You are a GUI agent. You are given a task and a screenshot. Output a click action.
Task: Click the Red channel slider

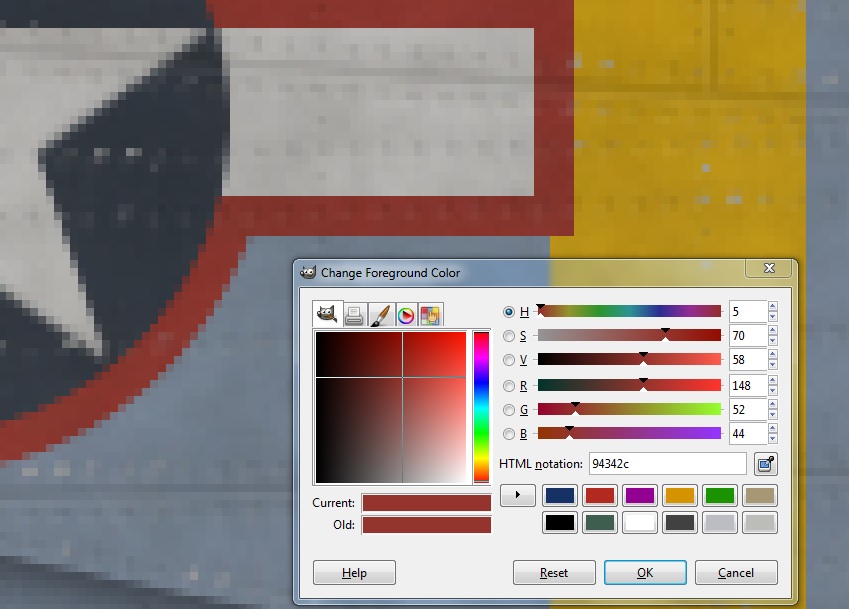point(629,385)
